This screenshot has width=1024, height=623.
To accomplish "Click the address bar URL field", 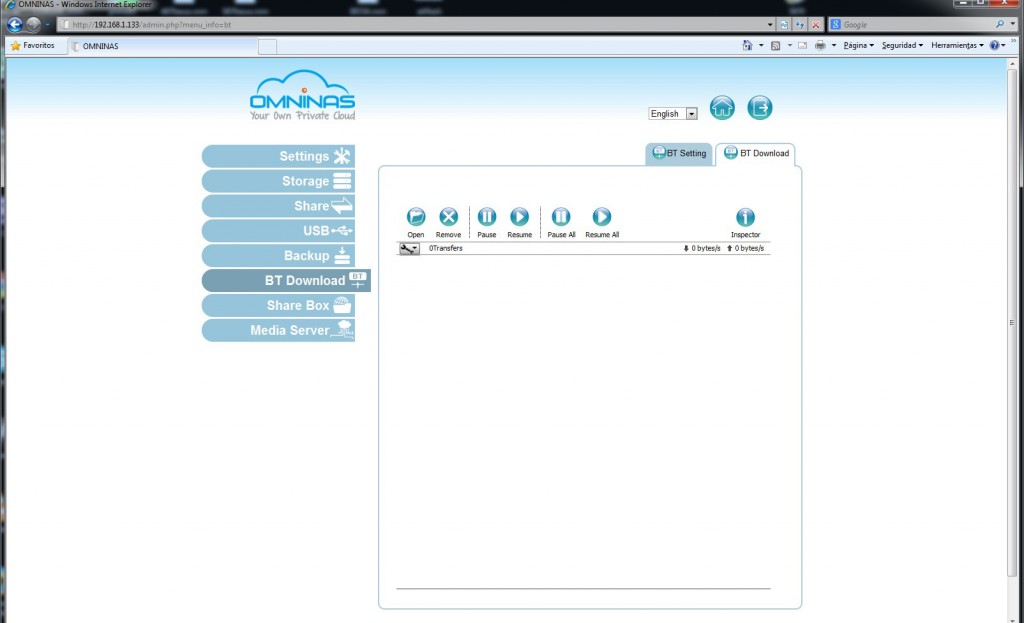I will (411, 25).
